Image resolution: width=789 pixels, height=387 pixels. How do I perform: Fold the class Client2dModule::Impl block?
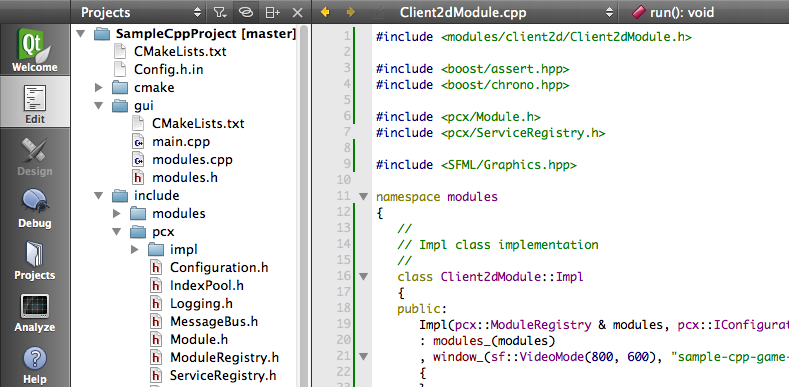point(362,277)
